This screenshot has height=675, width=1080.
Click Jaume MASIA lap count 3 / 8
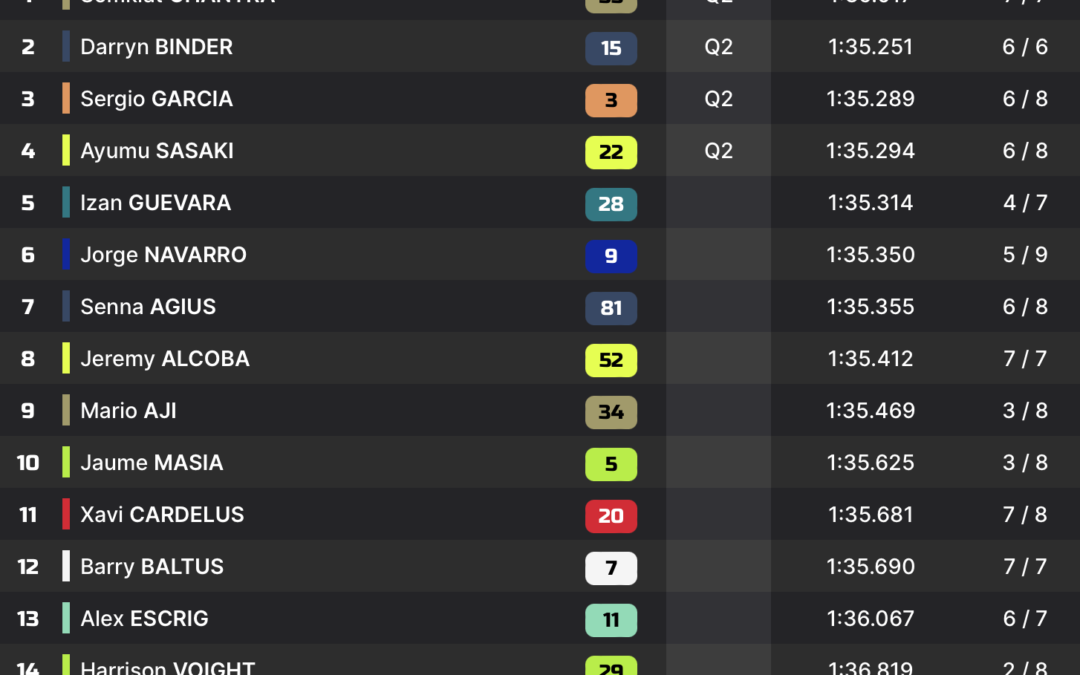1025,462
